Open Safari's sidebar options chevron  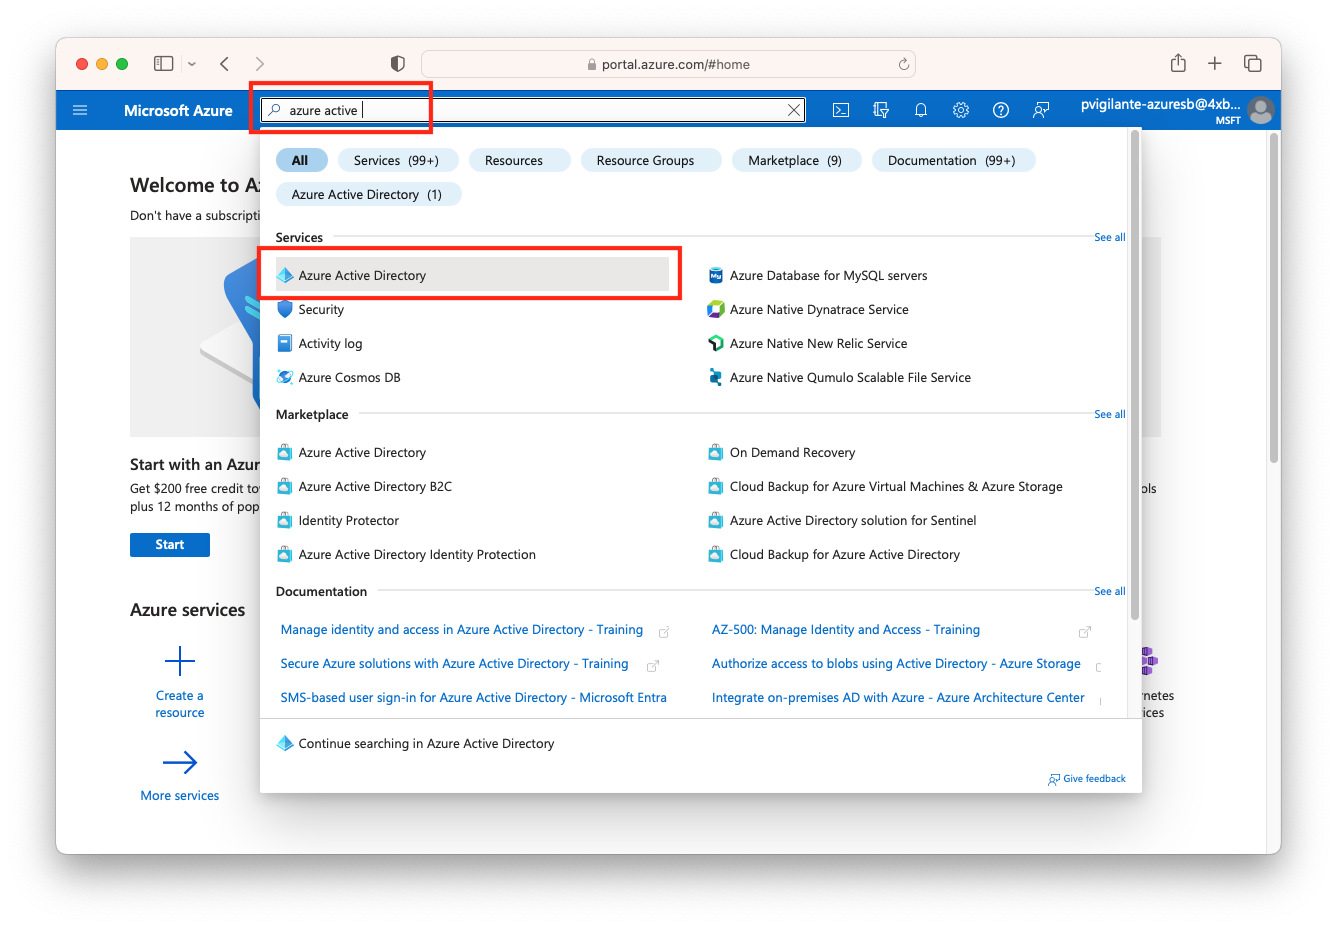191,62
